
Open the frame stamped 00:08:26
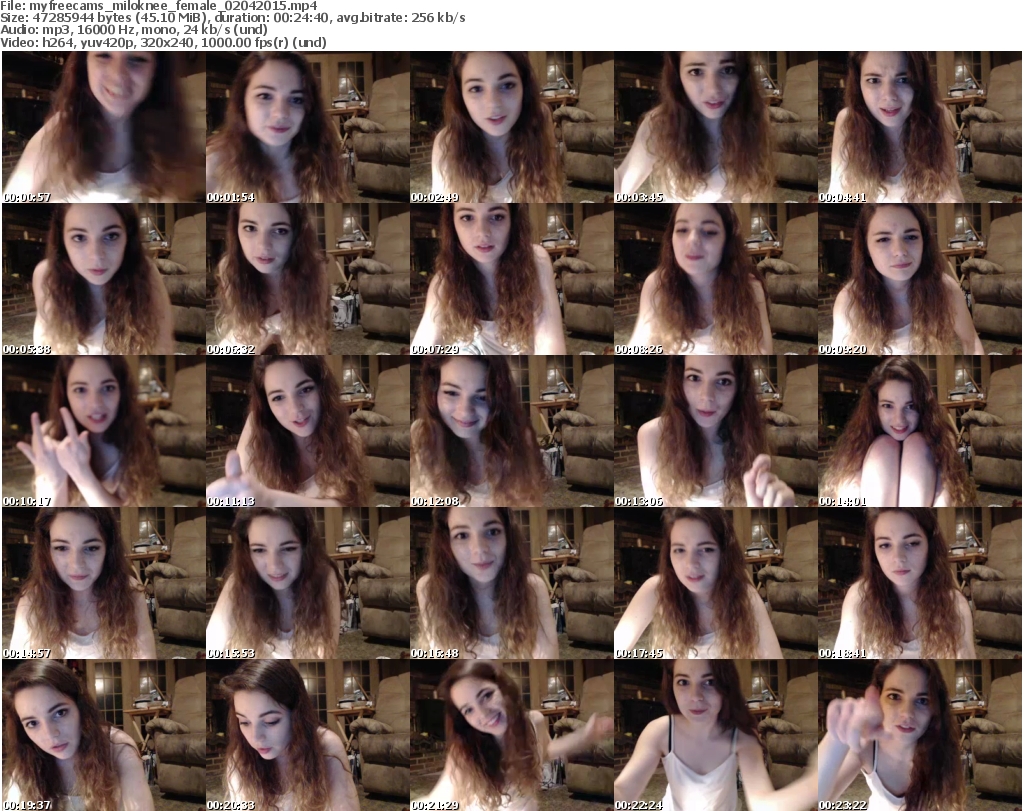click(715, 279)
